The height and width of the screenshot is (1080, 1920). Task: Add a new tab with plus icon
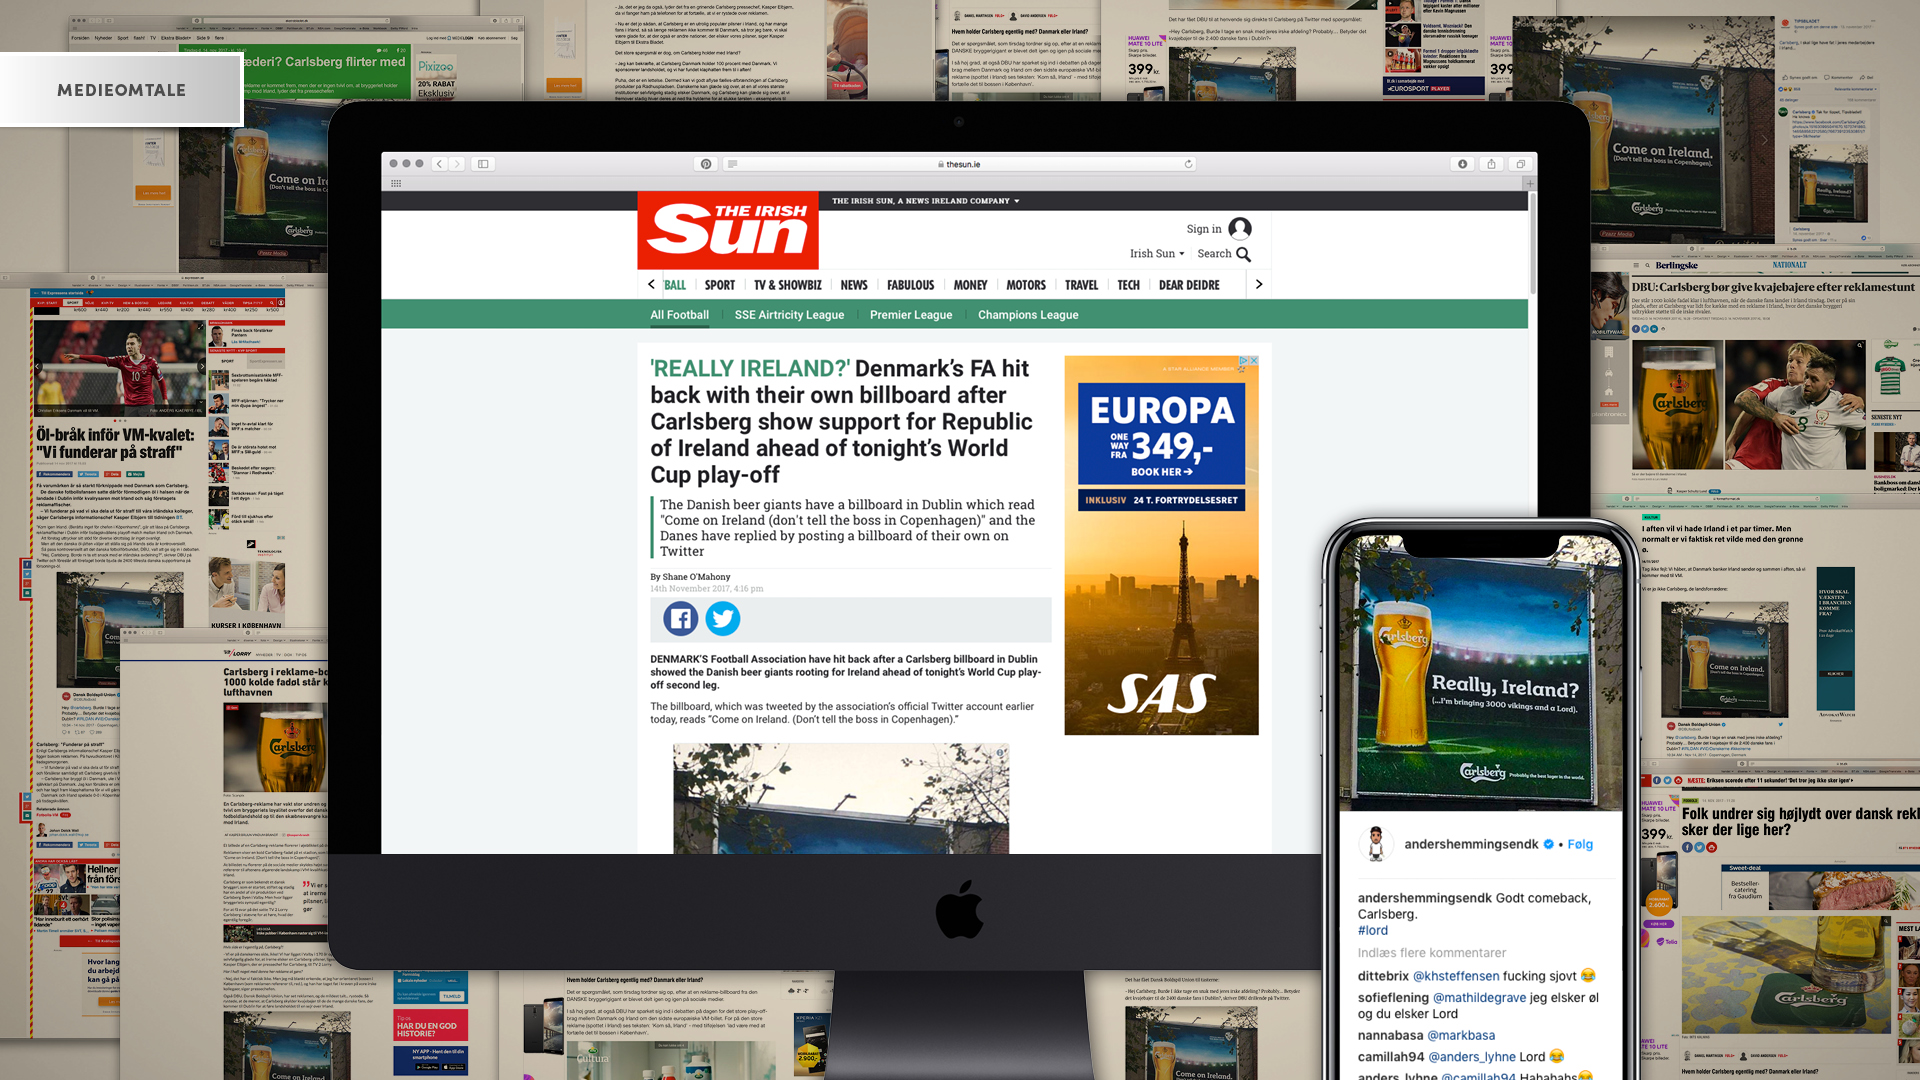[x=1529, y=184]
